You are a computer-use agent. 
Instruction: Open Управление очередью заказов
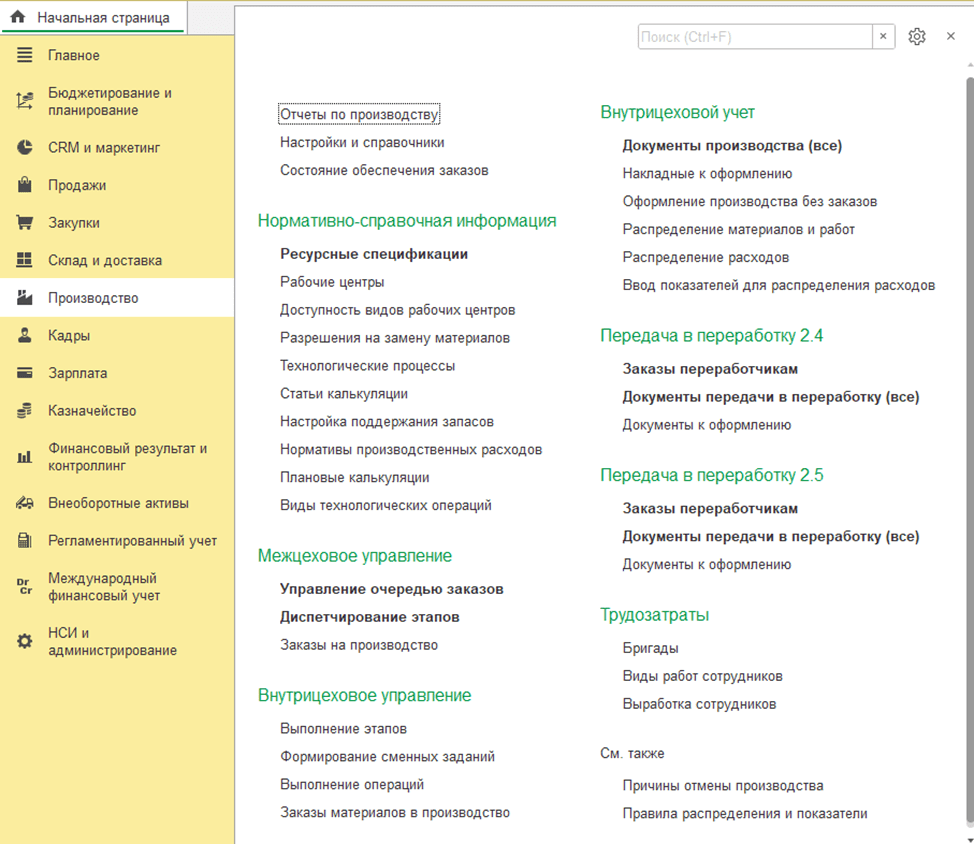point(391,589)
